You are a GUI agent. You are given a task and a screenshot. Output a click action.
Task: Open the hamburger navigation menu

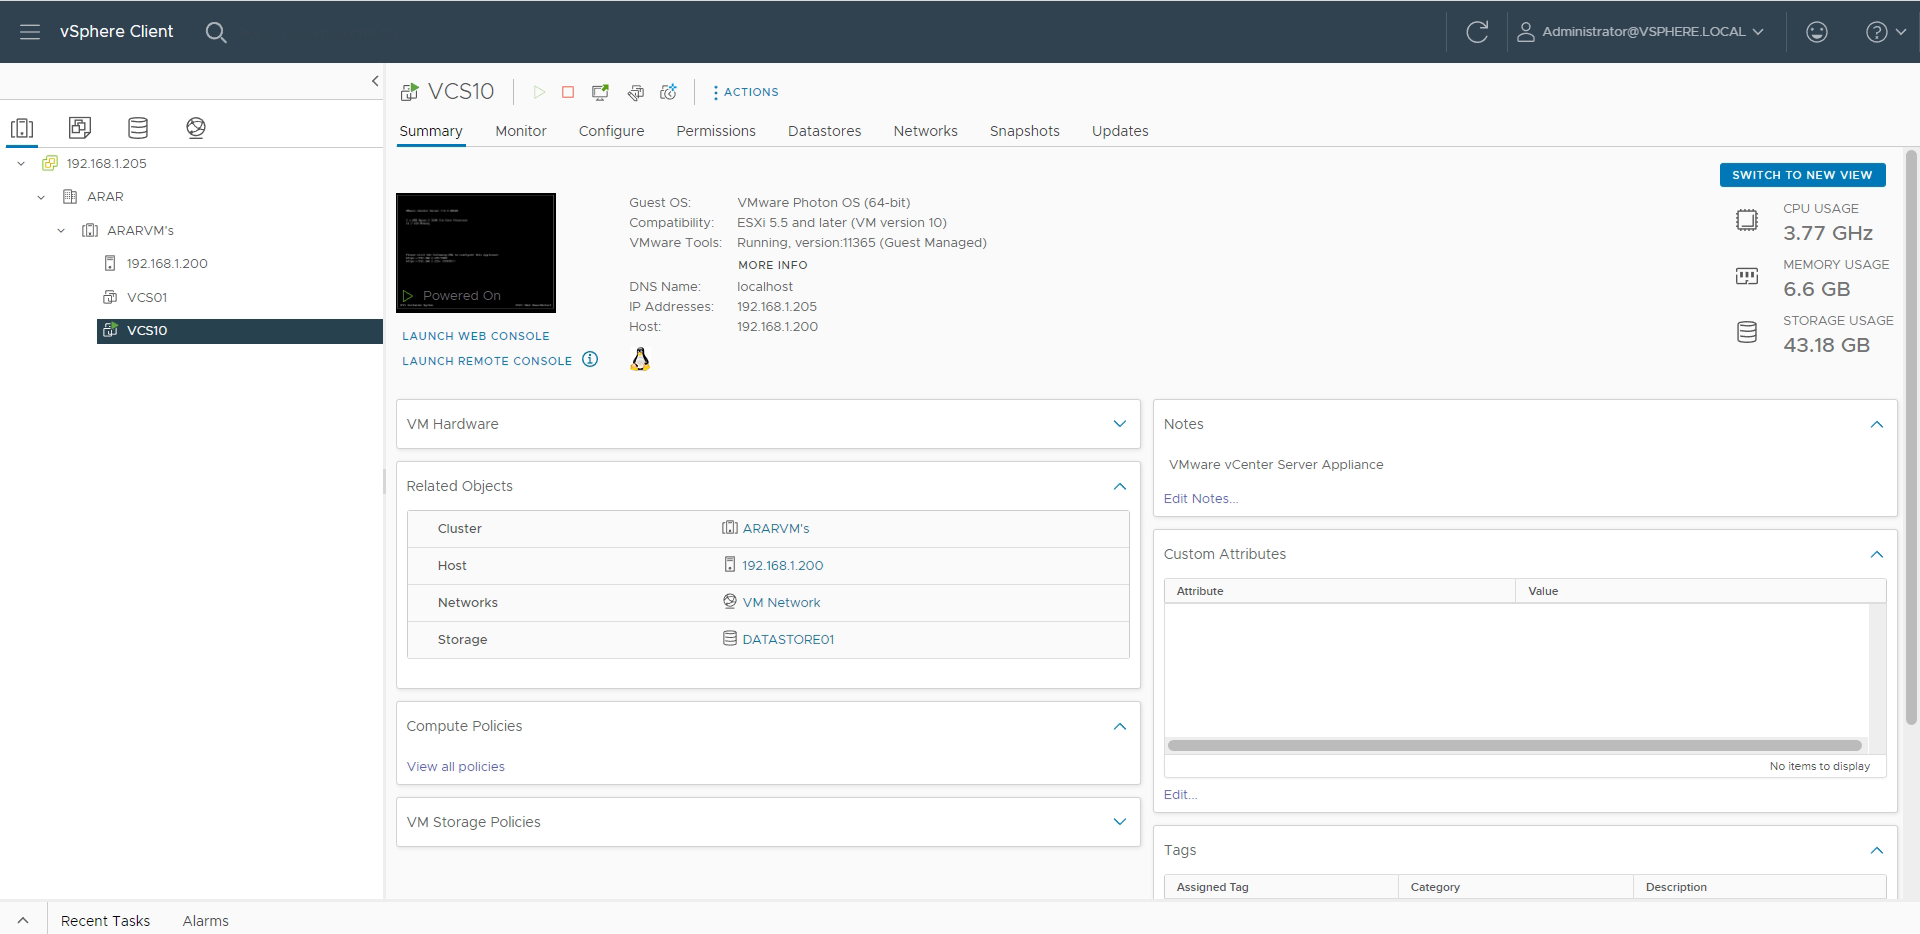tap(30, 32)
